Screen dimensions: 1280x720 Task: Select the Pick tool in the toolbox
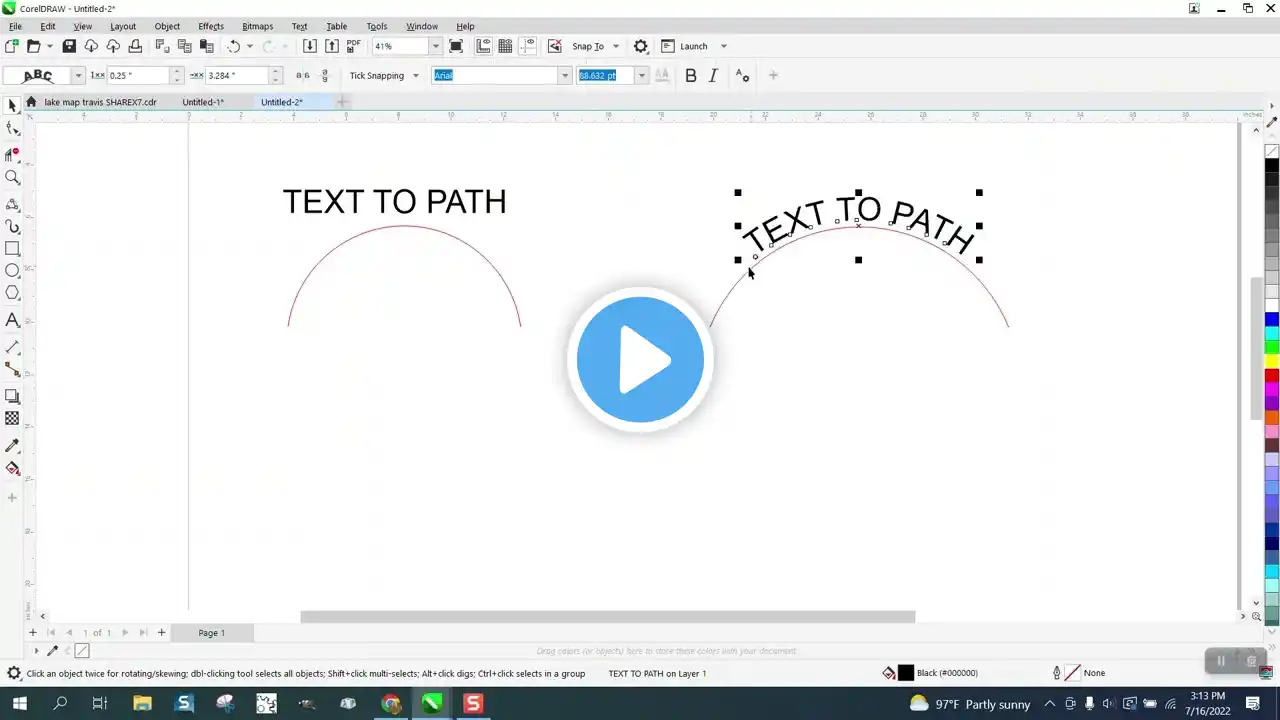tap(12, 106)
